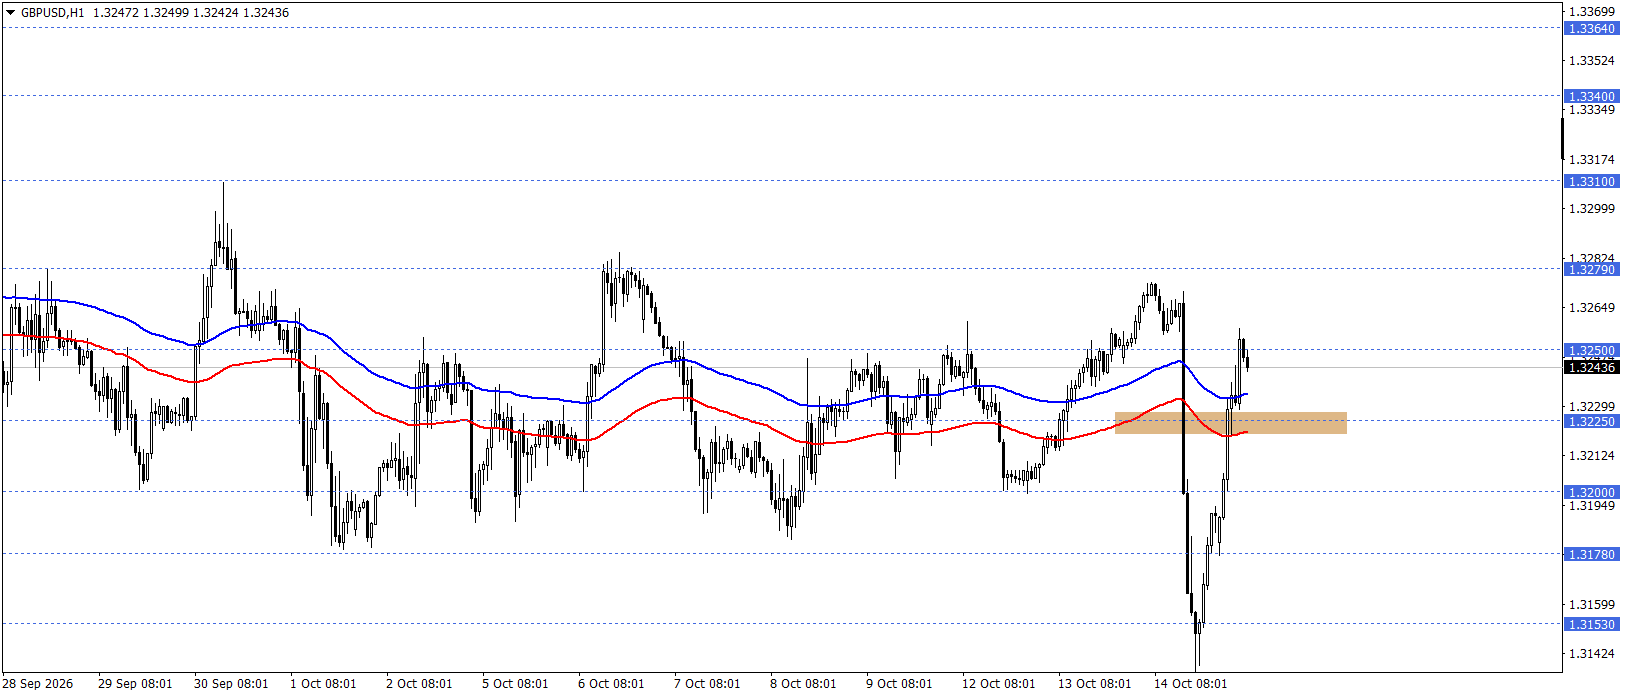1626x696 pixels.
Task: Click the 1.33524 value on price axis
Action: (1591, 61)
